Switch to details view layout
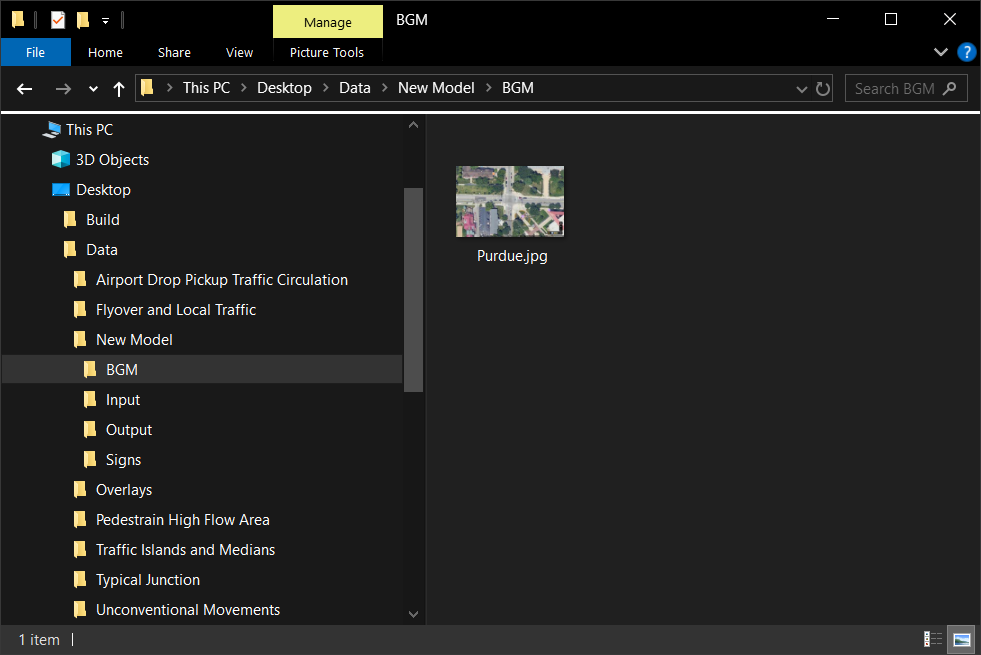Image resolution: width=981 pixels, height=655 pixels. [933, 640]
